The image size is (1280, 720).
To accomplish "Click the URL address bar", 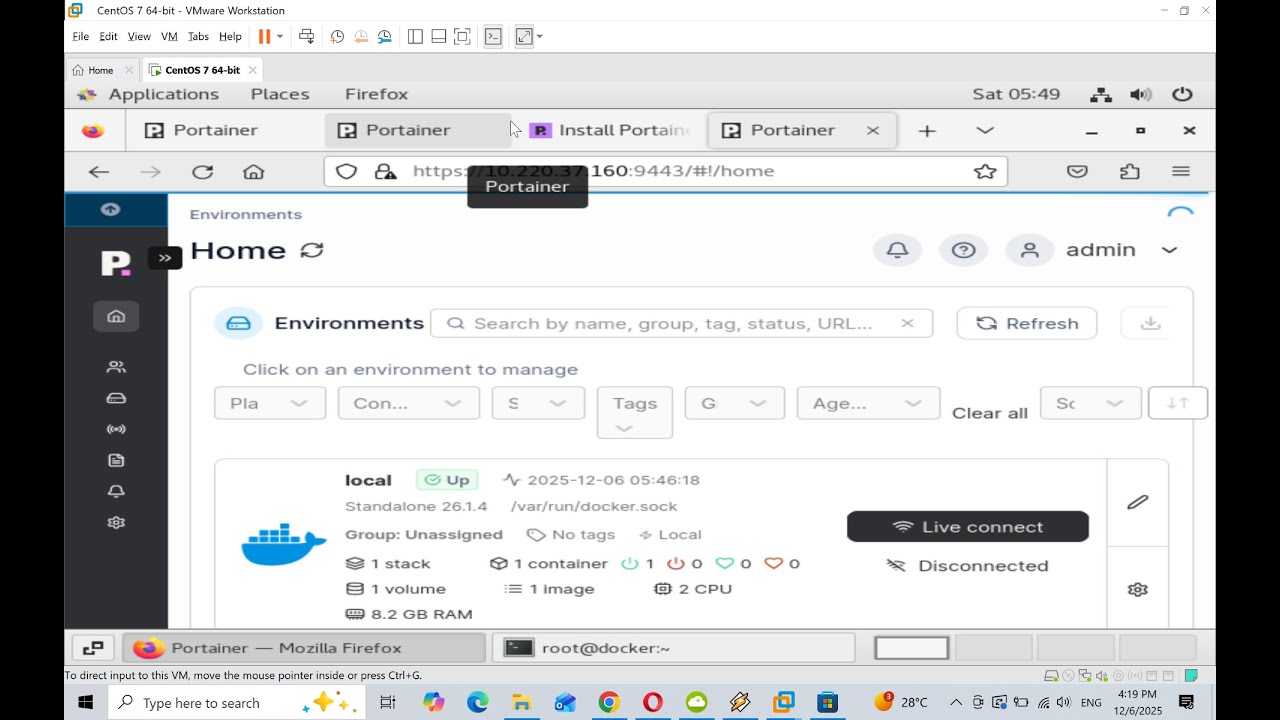I will (665, 171).
